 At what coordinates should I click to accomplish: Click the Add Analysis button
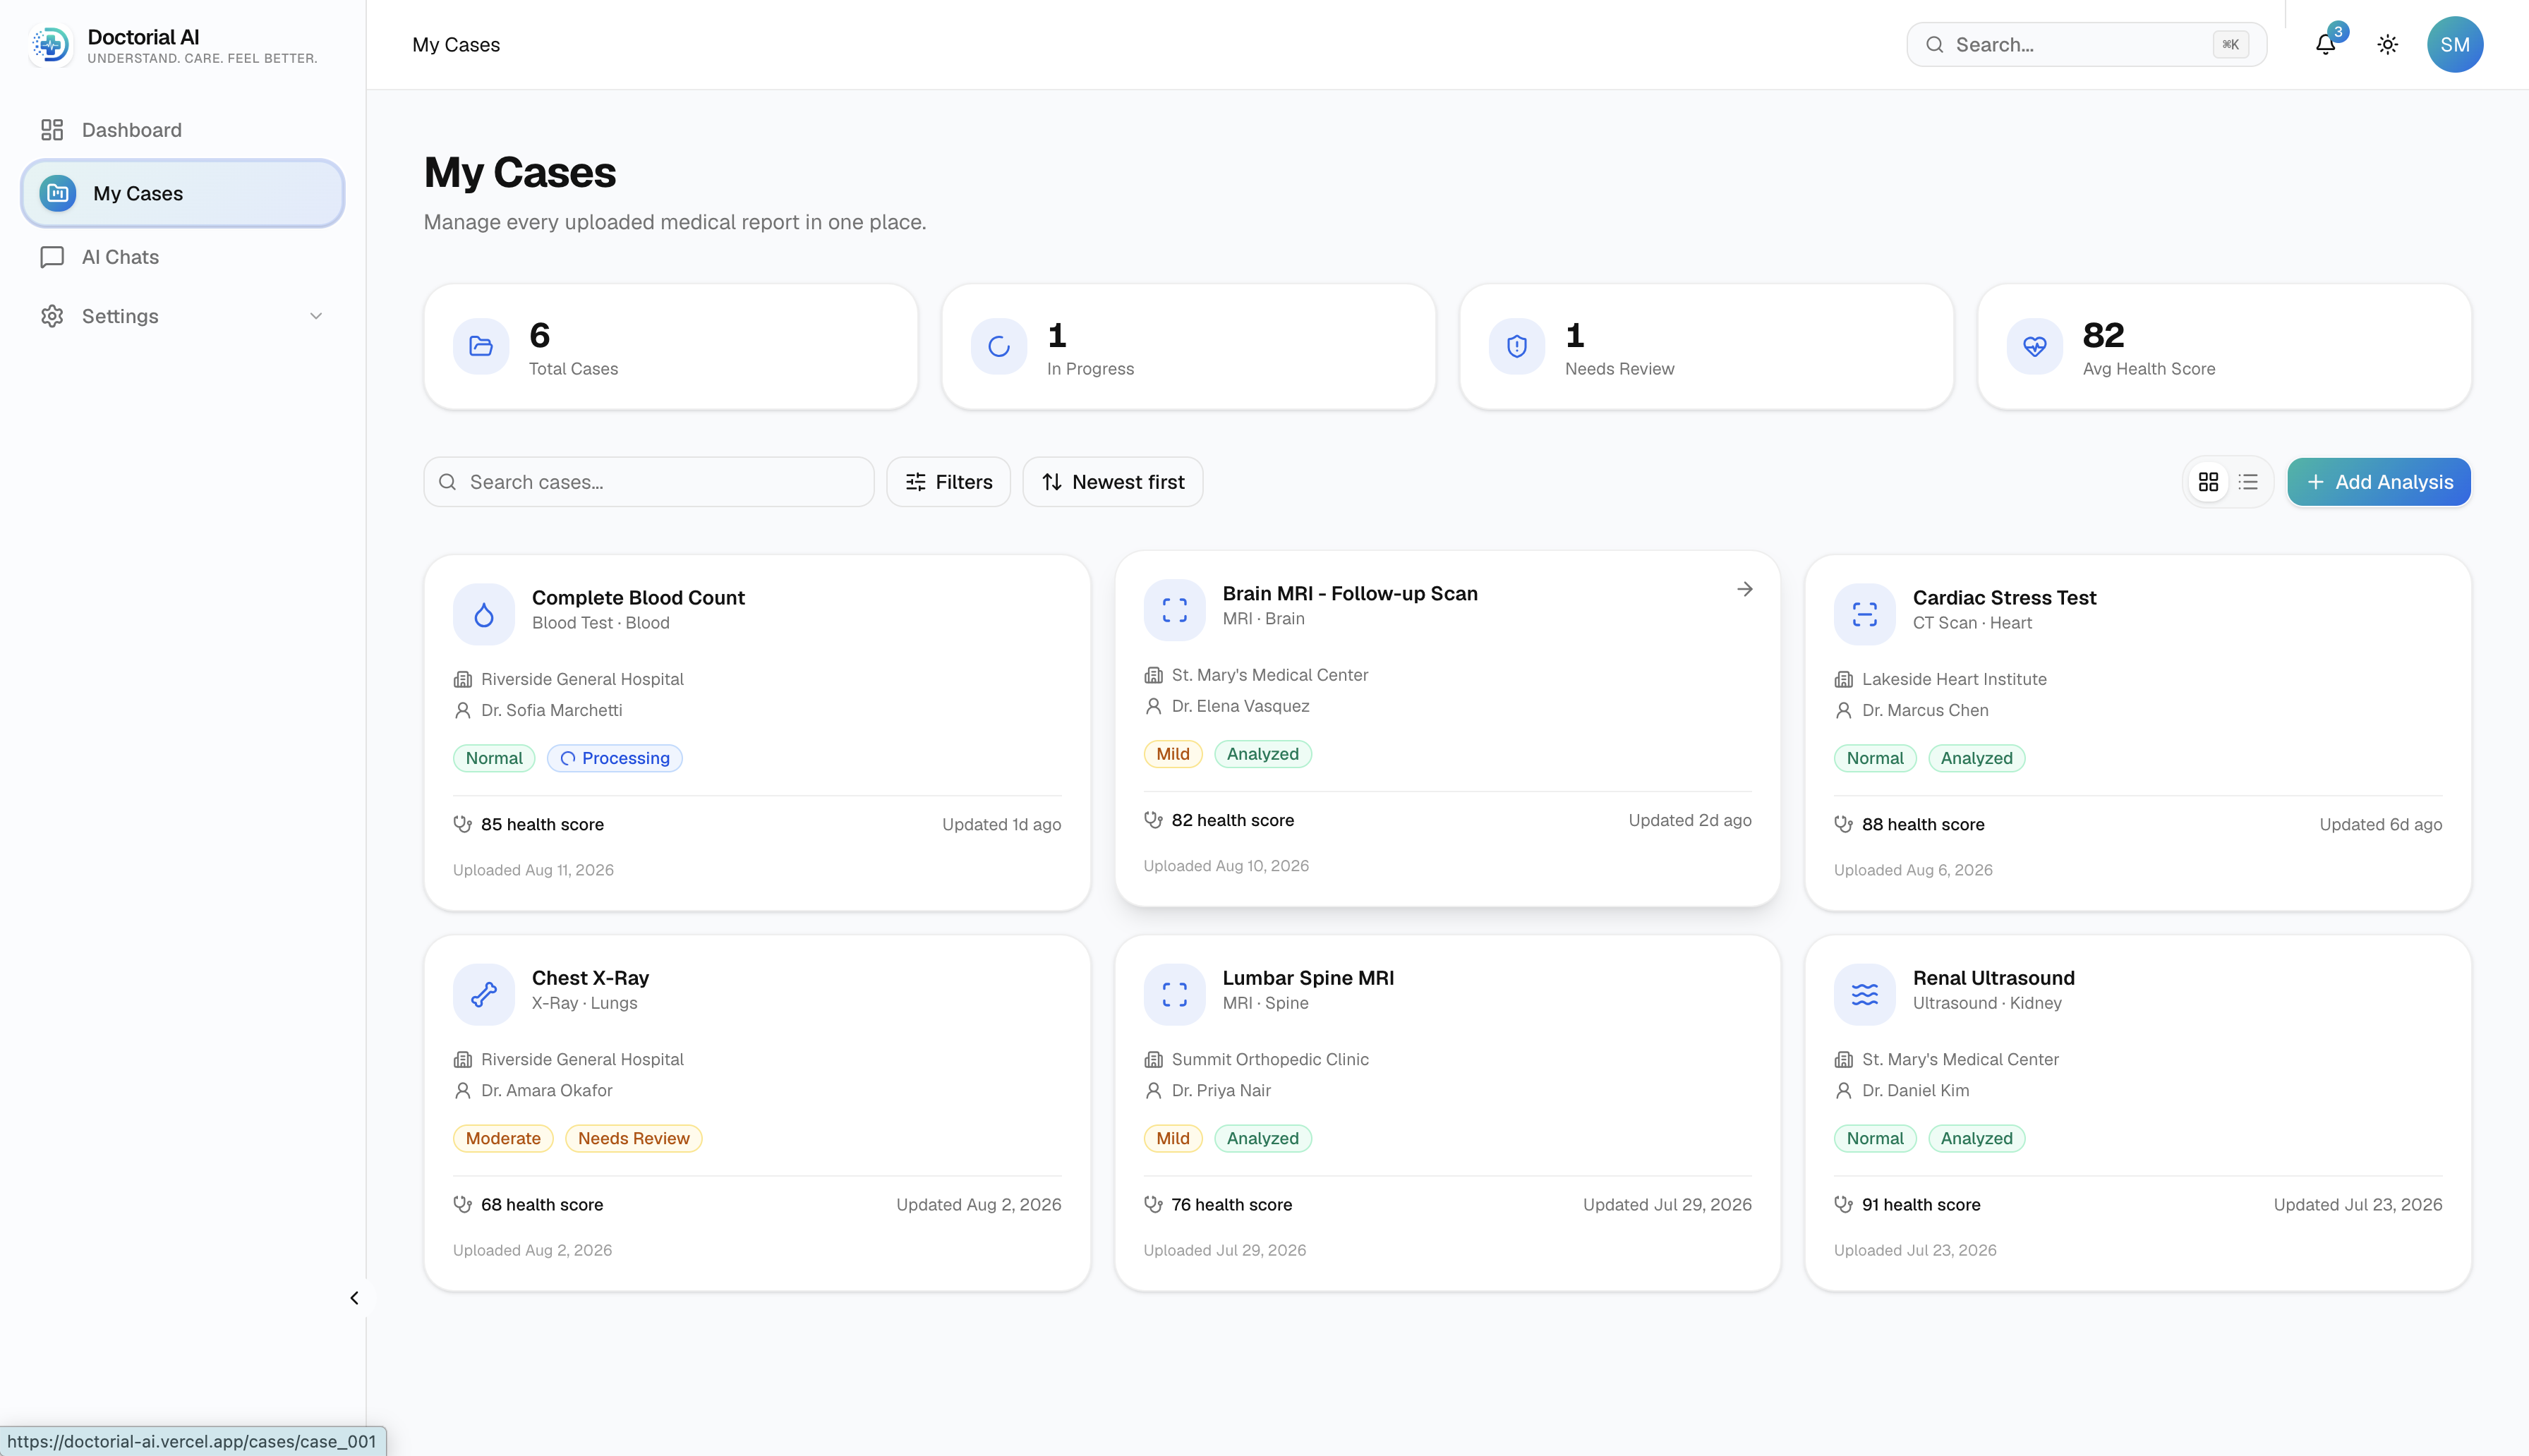point(2379,482)
